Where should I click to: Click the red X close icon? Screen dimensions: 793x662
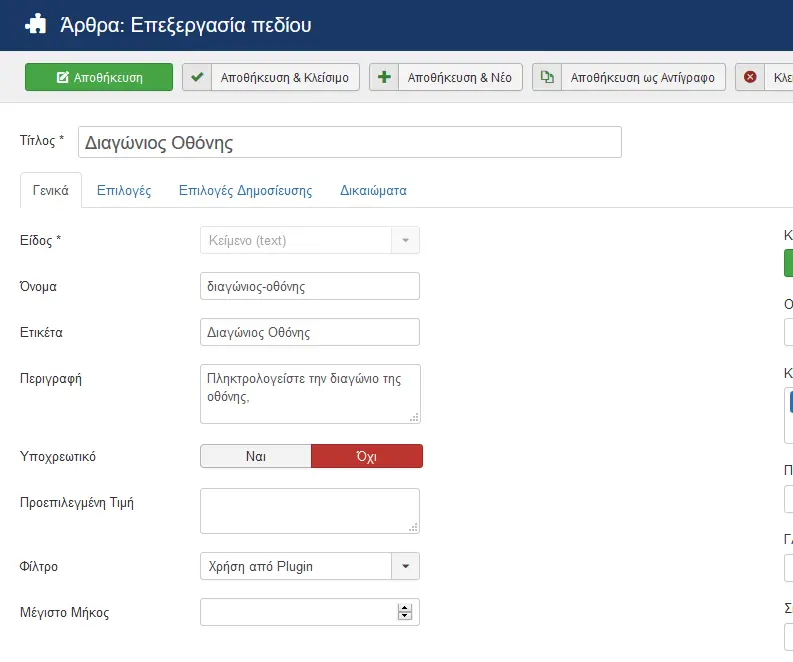coord(750,77)
